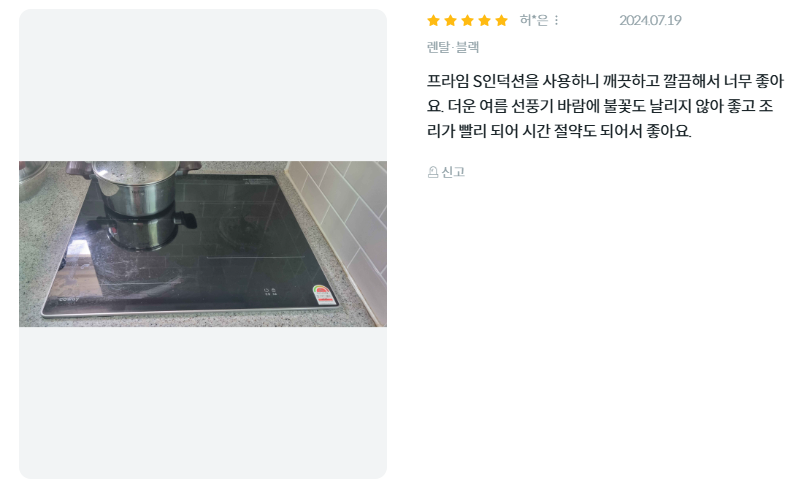Click the fourth yellow rating star
Screen dimensions: 803x488
(484, 20)
